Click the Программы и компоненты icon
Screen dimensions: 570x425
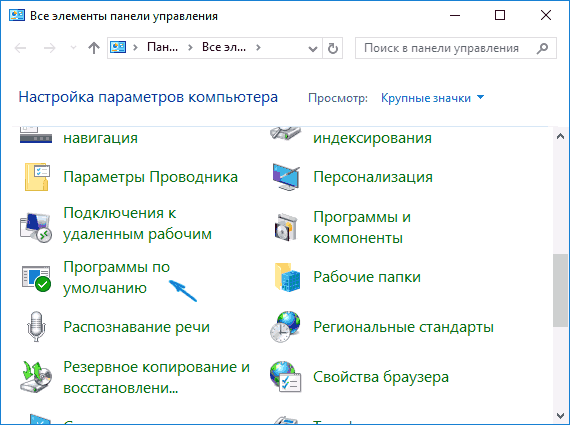click(x=286, y=227)
